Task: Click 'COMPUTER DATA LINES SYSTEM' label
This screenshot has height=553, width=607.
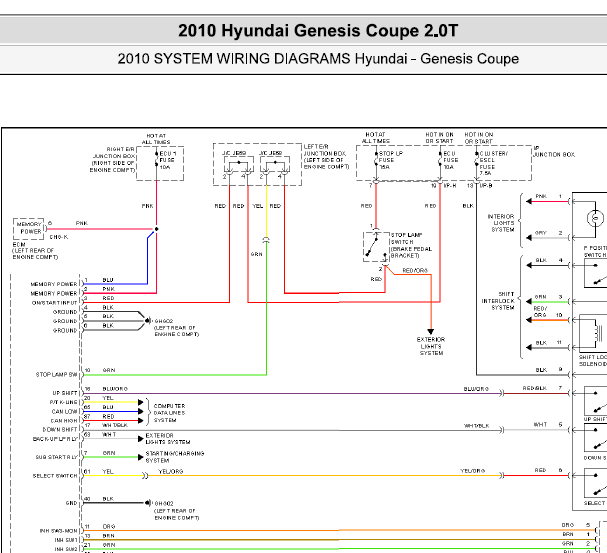Action: coord(169,413)
